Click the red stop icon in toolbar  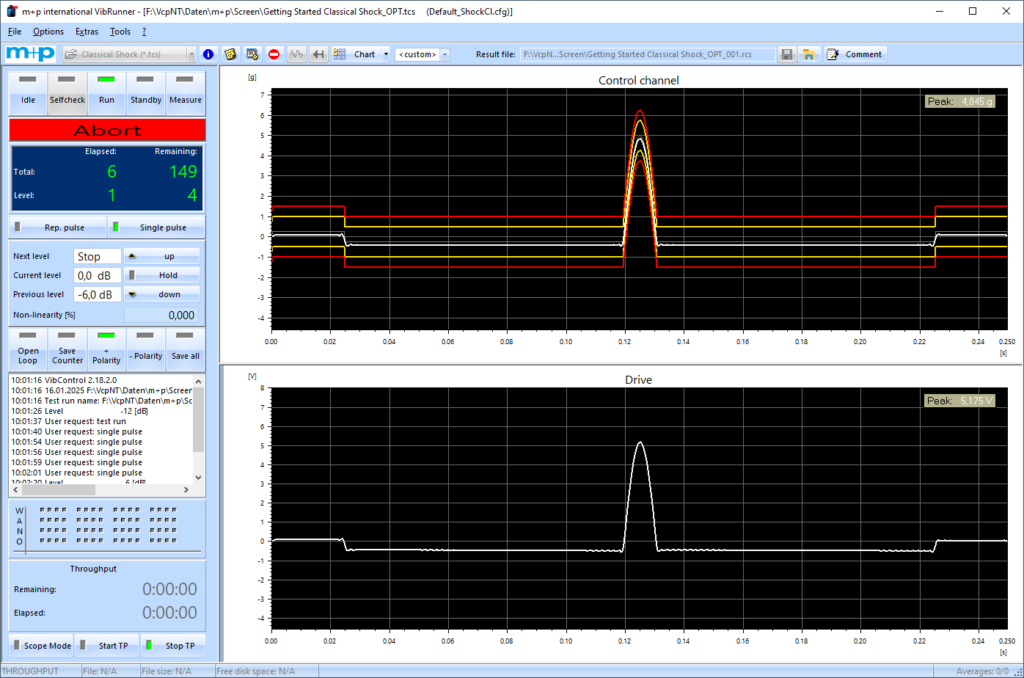274,54
